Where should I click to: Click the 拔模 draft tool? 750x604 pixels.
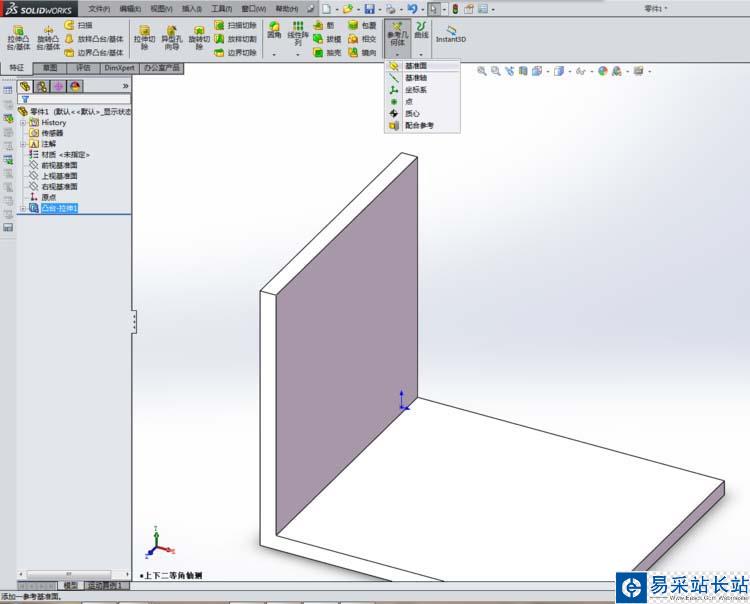coord(327,39)
